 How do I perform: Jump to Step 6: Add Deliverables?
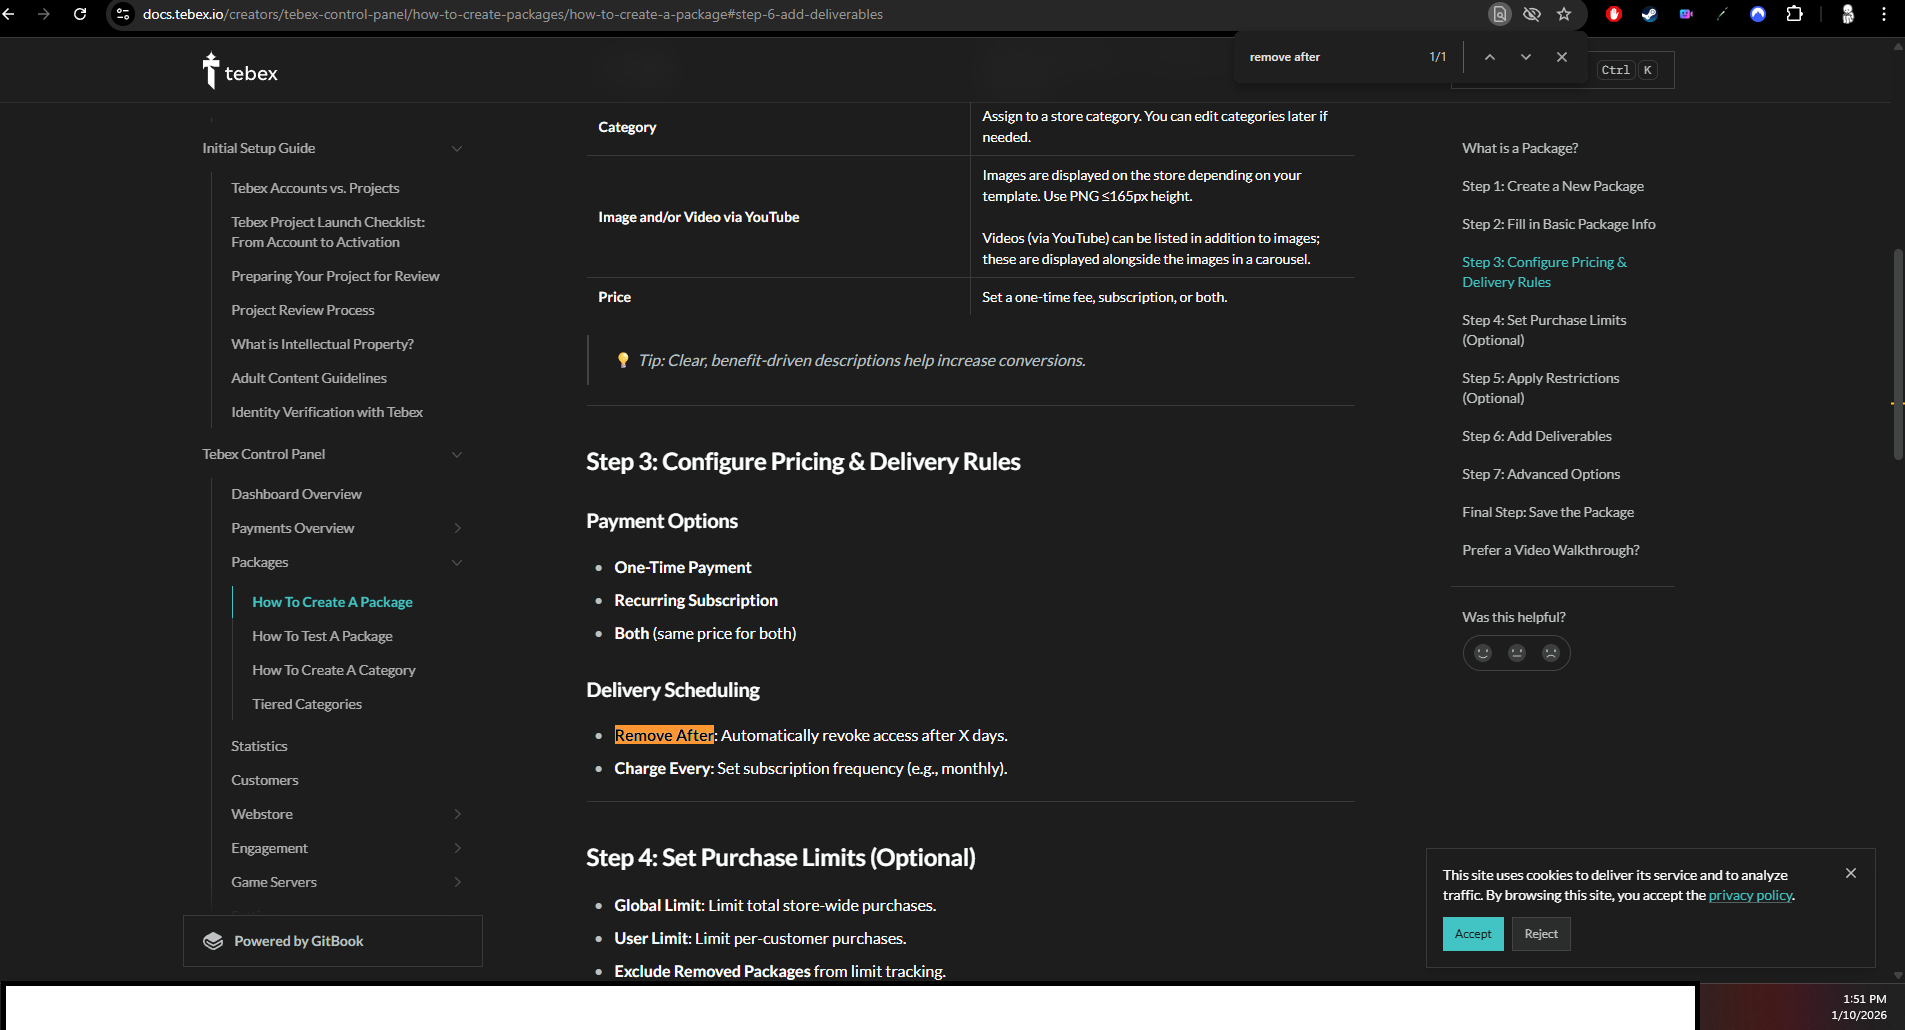tap(1537, 436)
